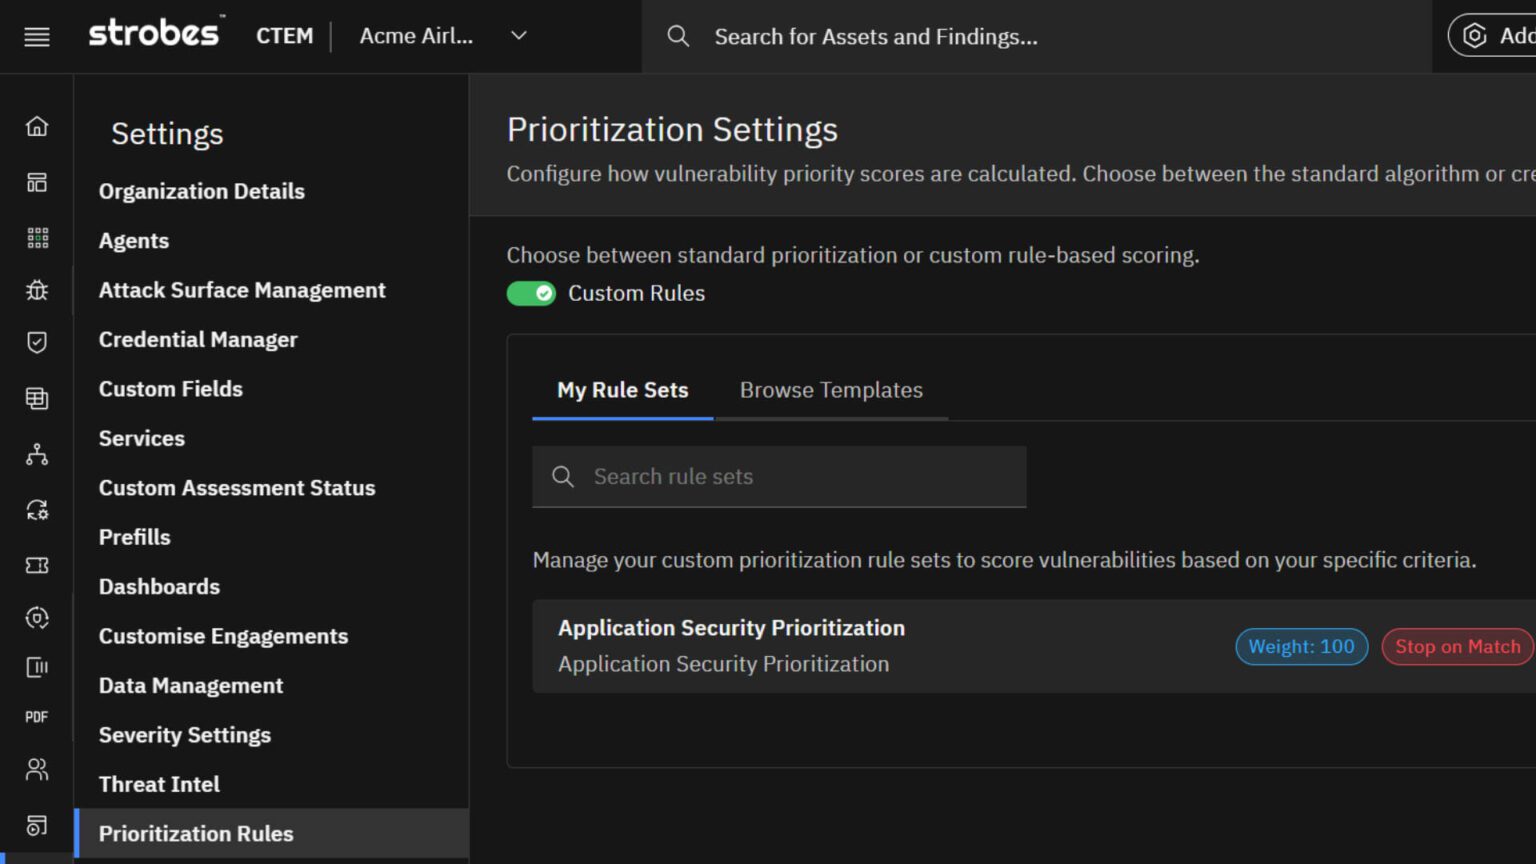Click inside the Search rule sets field
The image size is (1536, 864).
pos(780,477)
